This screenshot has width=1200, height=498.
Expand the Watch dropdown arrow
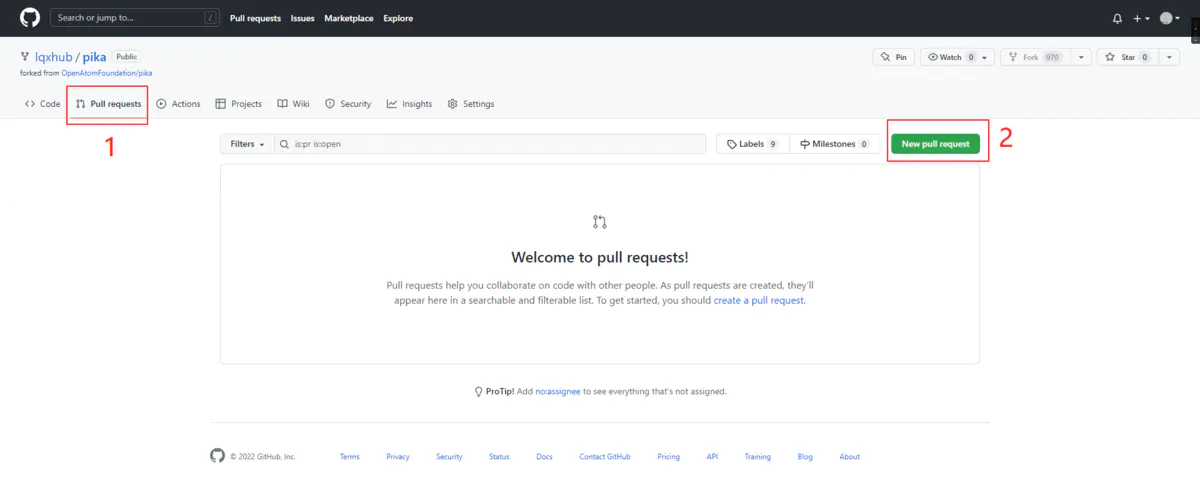point(985,57)
